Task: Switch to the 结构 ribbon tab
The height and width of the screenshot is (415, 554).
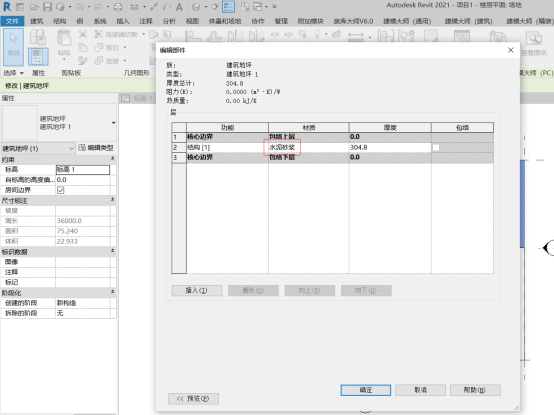Action: coord(60,21)
